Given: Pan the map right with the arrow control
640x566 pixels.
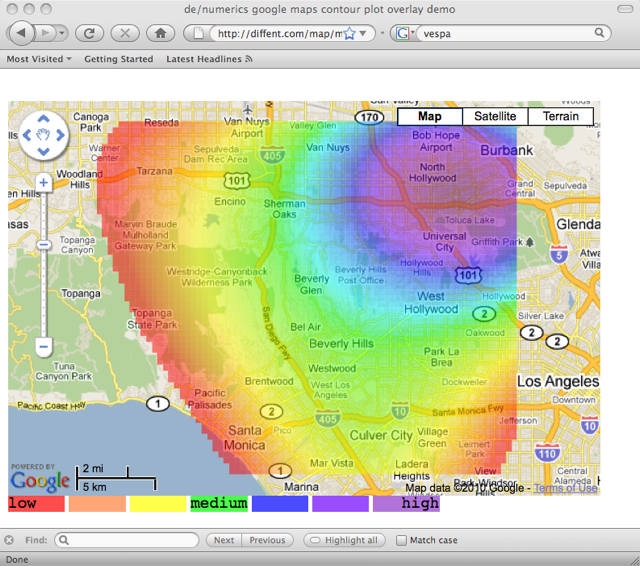Looking at the screenshot, I should point(60,134).
